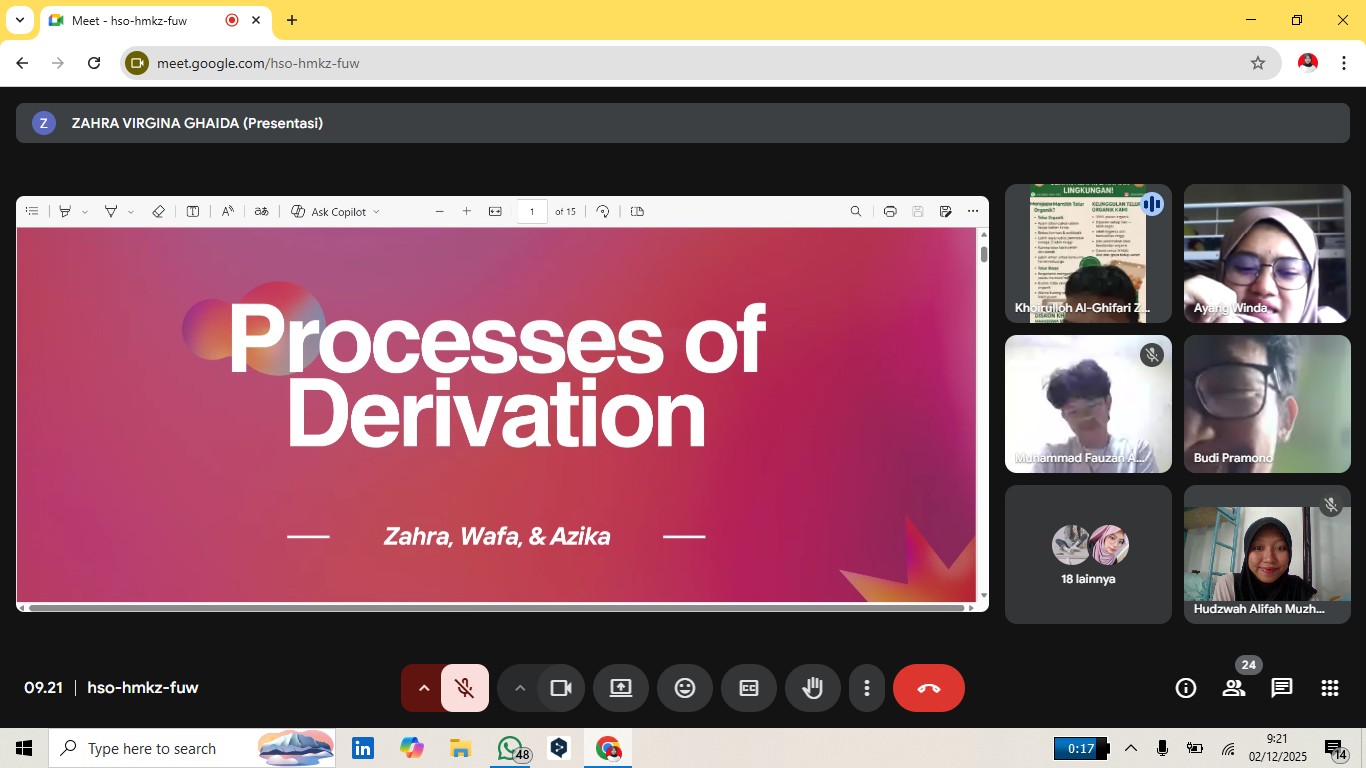
Task: Unmute the microphone
Action: click(x=464, y=688)
